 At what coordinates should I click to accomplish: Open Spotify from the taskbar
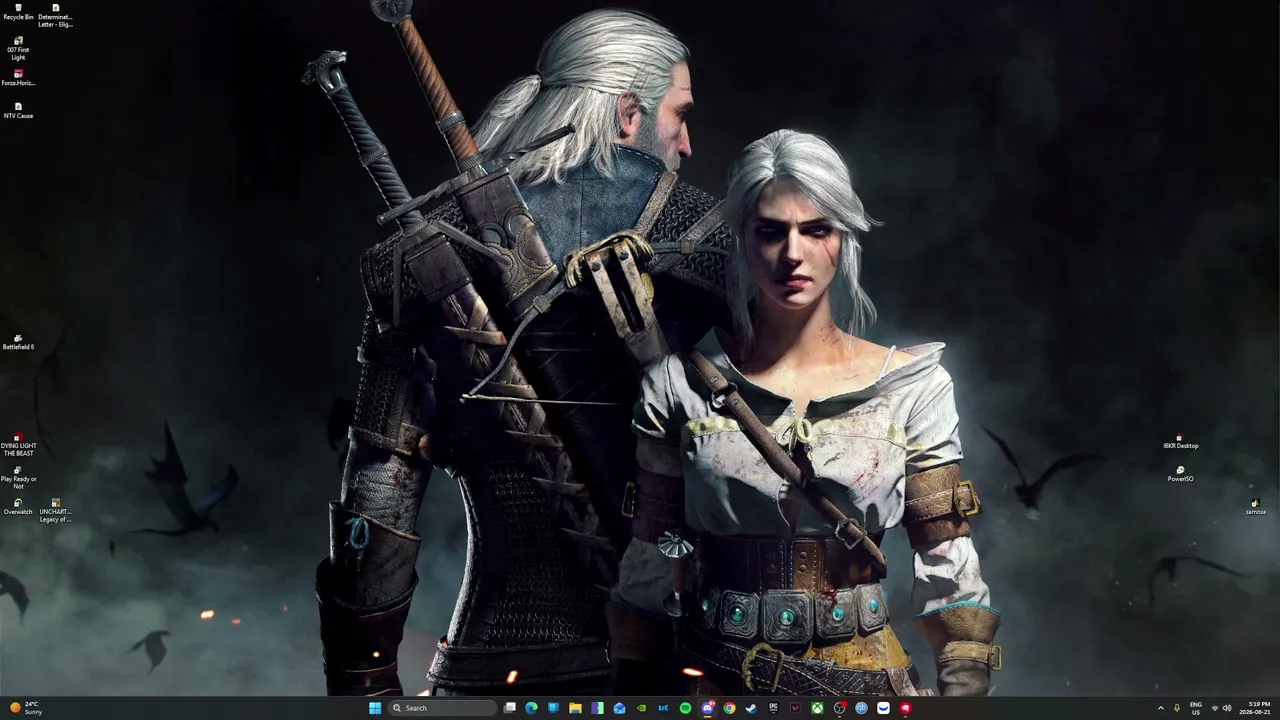[x=685, y=708]
